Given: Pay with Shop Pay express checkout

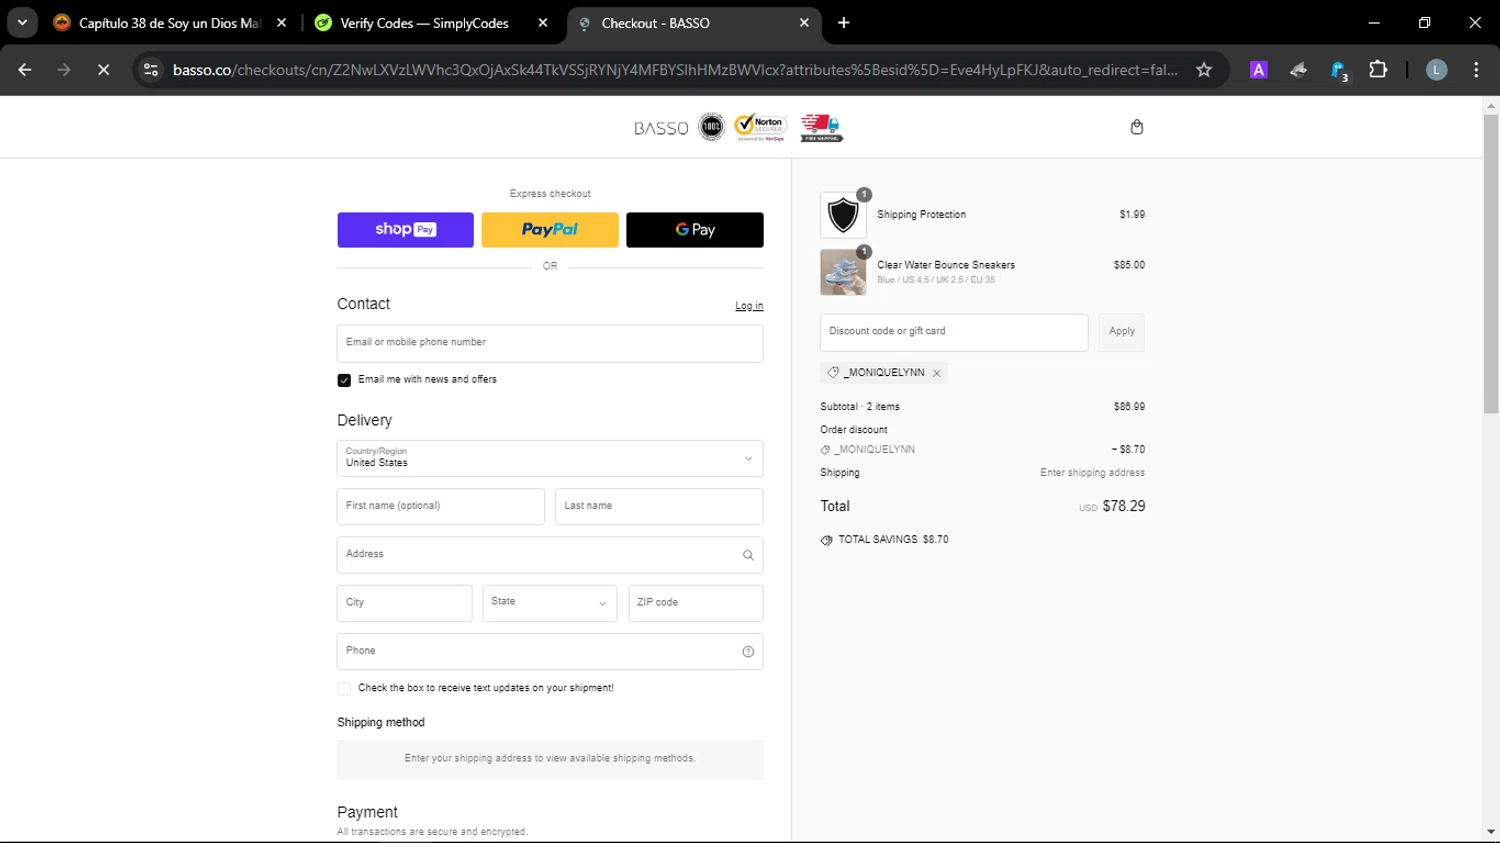Looking at the screenshot, I should [405, 230].
